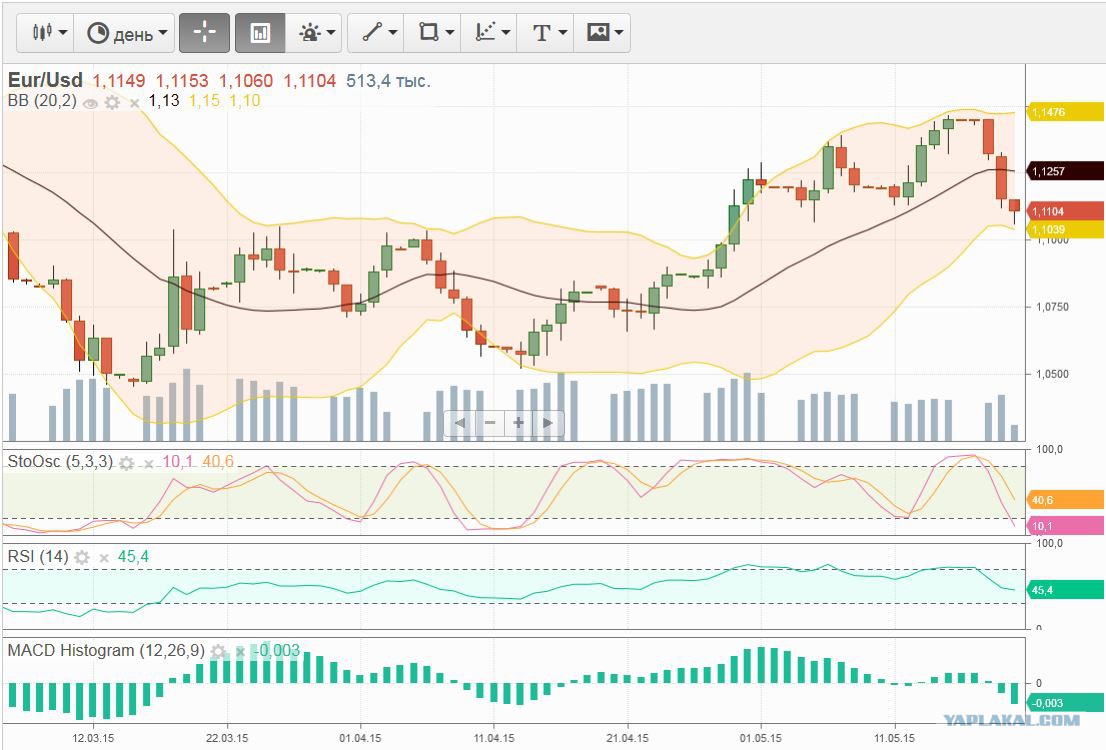Open the dotted trend analysis tool dropdown
The width and height of the screenshot is (1106, 750).
[x=489, y=32]
